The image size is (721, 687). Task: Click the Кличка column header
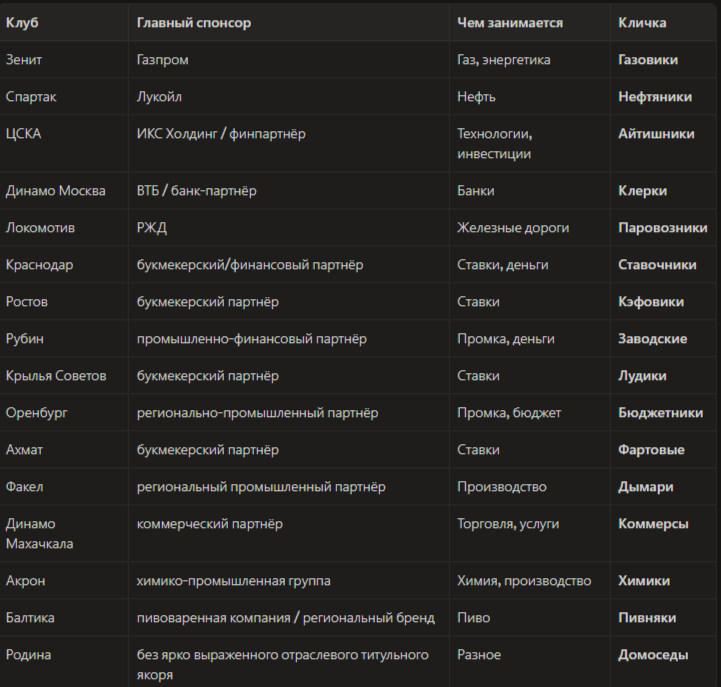click(642, 23)
